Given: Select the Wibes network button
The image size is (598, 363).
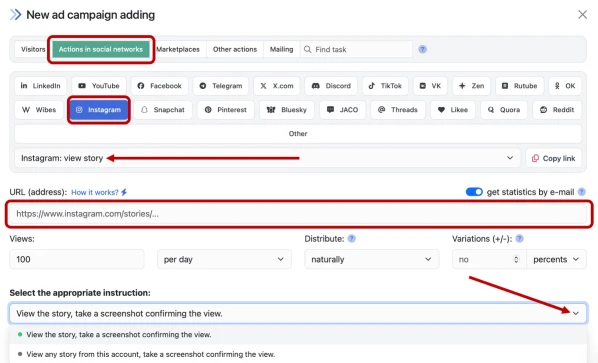Looking at the screenshot, I should coord(39,110).
